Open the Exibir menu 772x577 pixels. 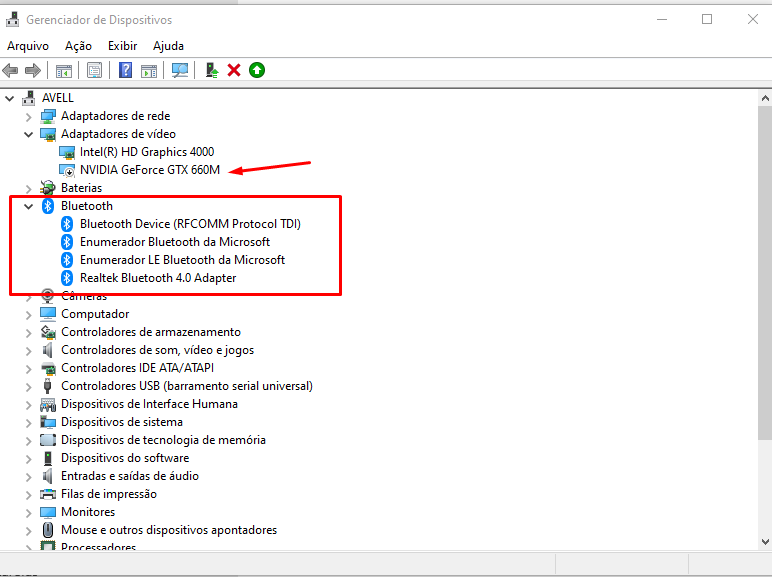123,46
